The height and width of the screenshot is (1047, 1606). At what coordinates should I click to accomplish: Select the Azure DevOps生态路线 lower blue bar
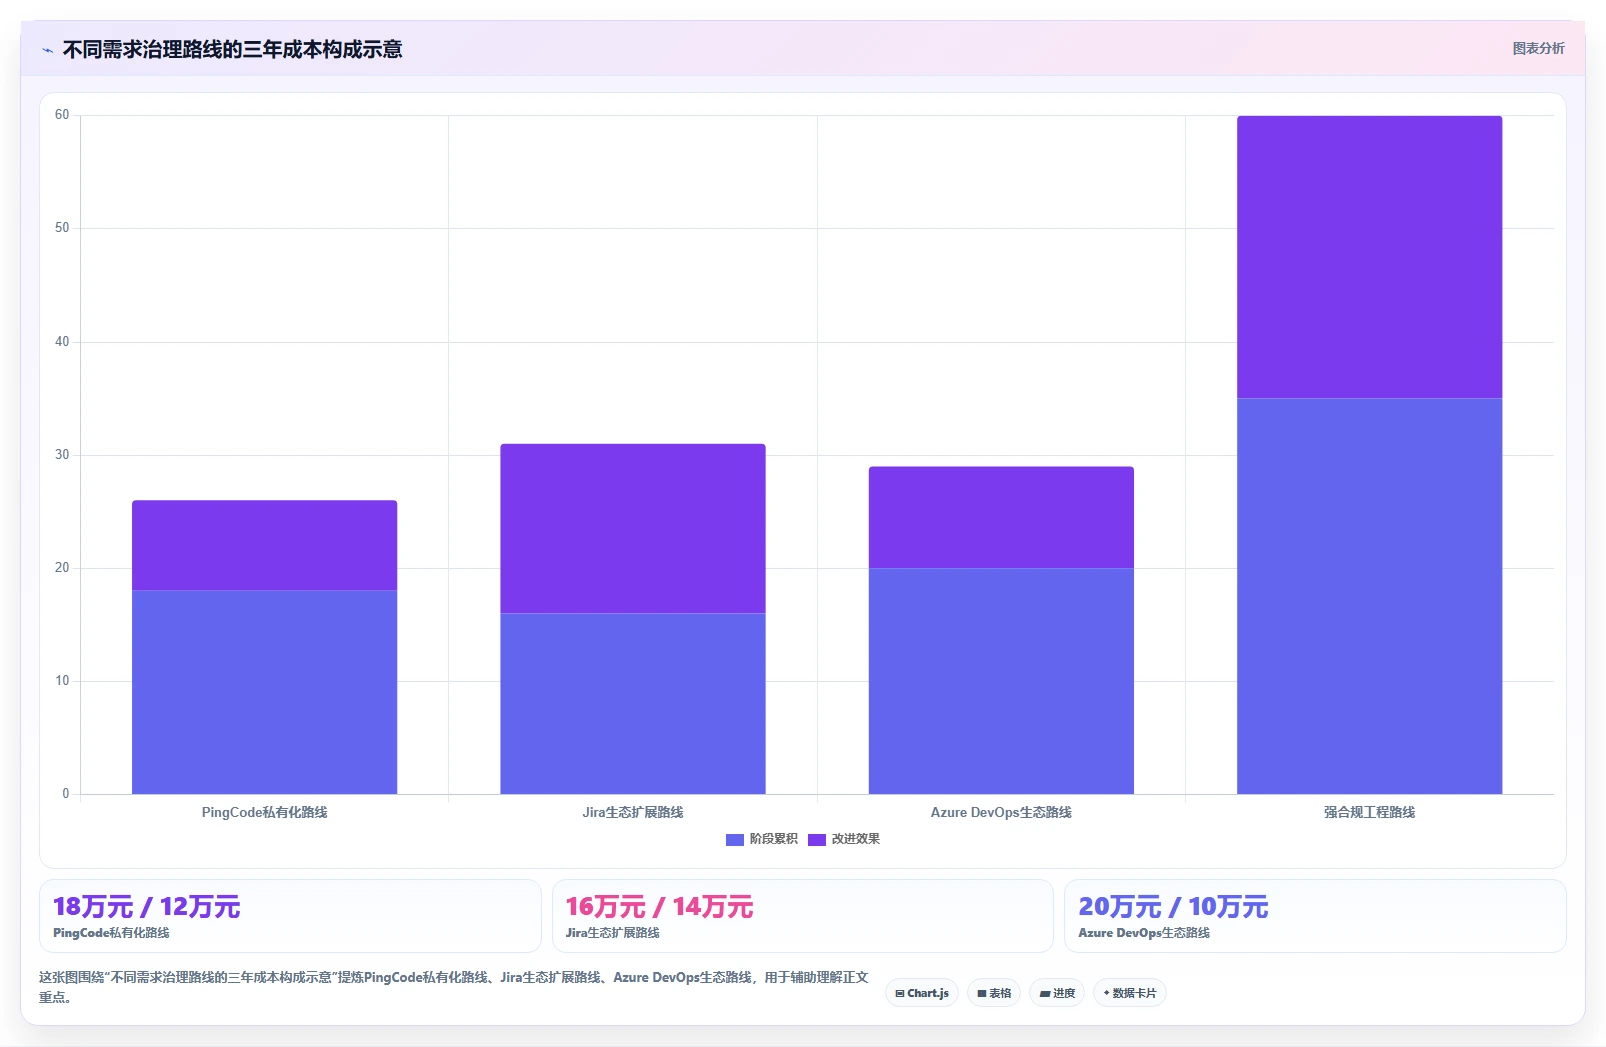[1001, 681]
